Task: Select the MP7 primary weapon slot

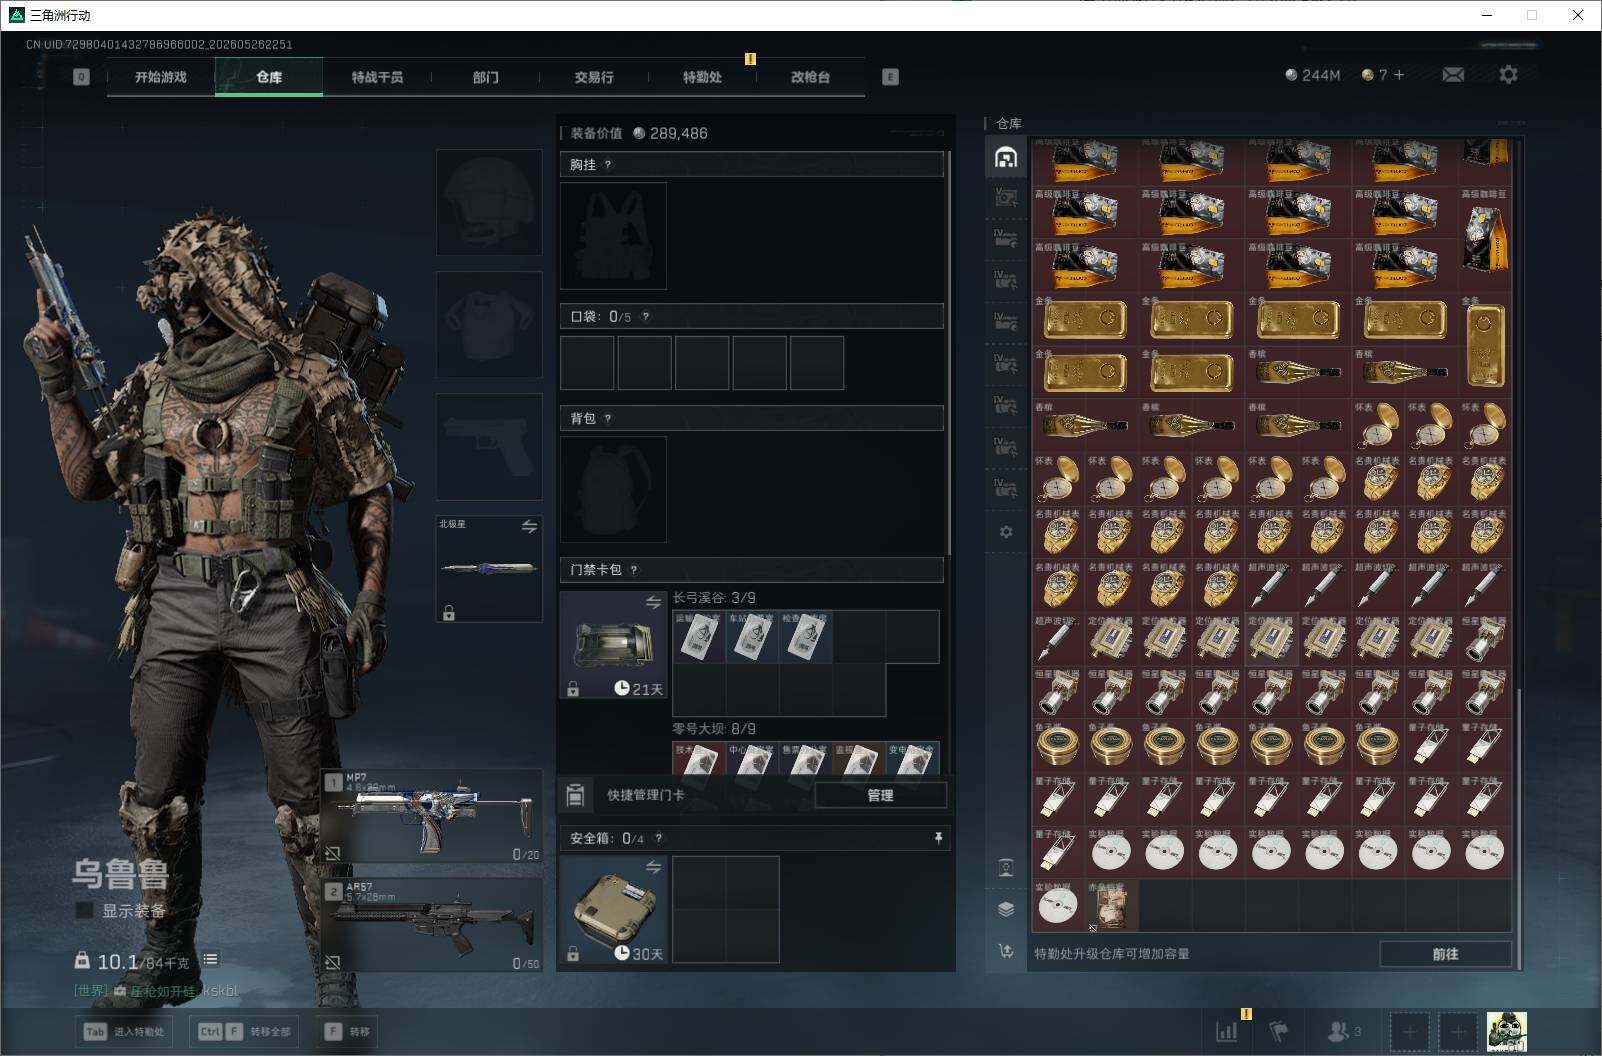Action: (432, 816)
